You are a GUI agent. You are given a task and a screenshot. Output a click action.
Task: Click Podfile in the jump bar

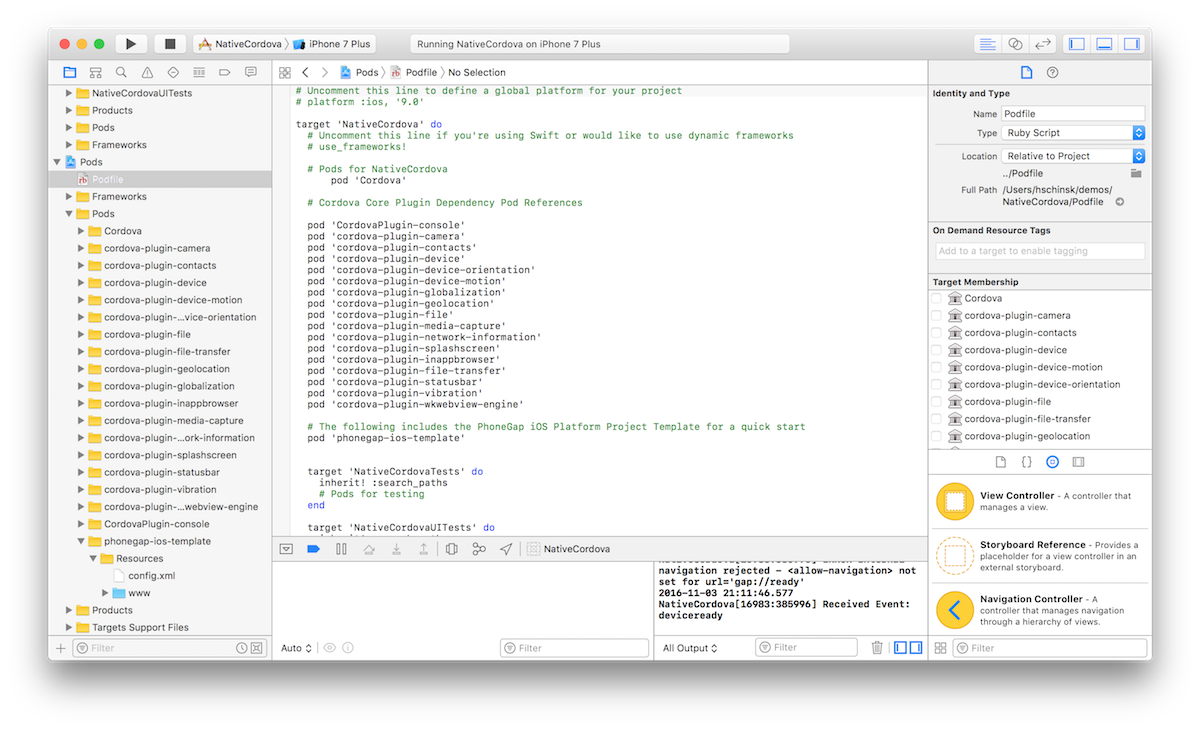click(x=414, y=72)
